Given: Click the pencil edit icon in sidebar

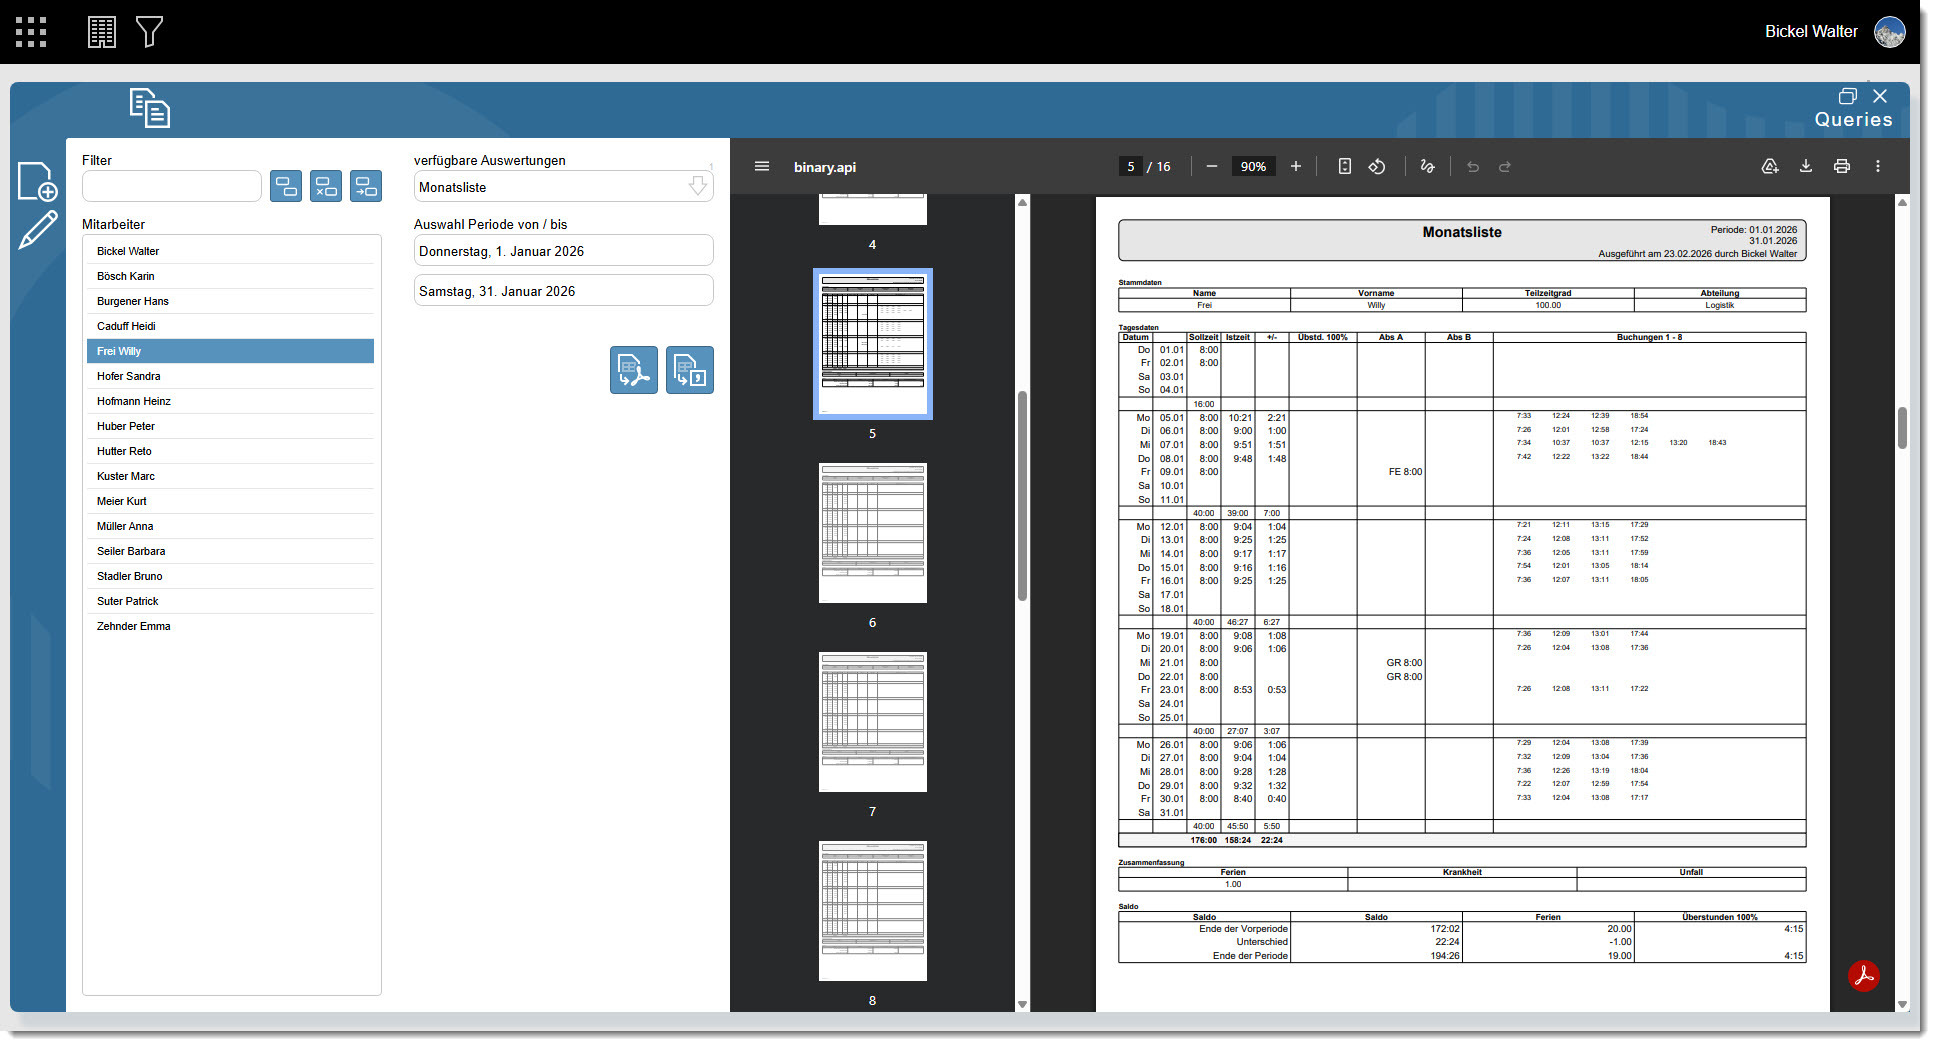Looking at the screenshot, I should click(x=38, y=230).
